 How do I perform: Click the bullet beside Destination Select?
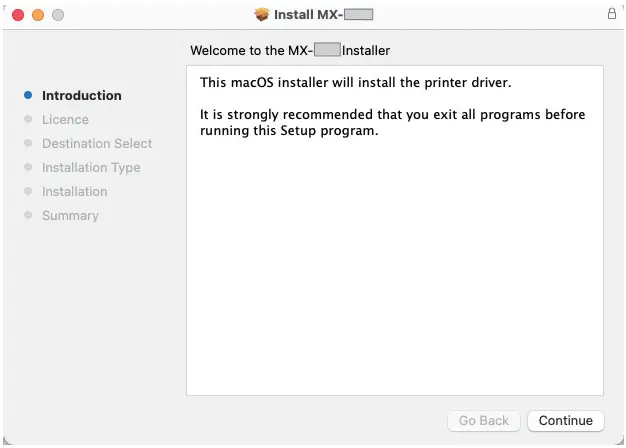(x=28, y=144)
